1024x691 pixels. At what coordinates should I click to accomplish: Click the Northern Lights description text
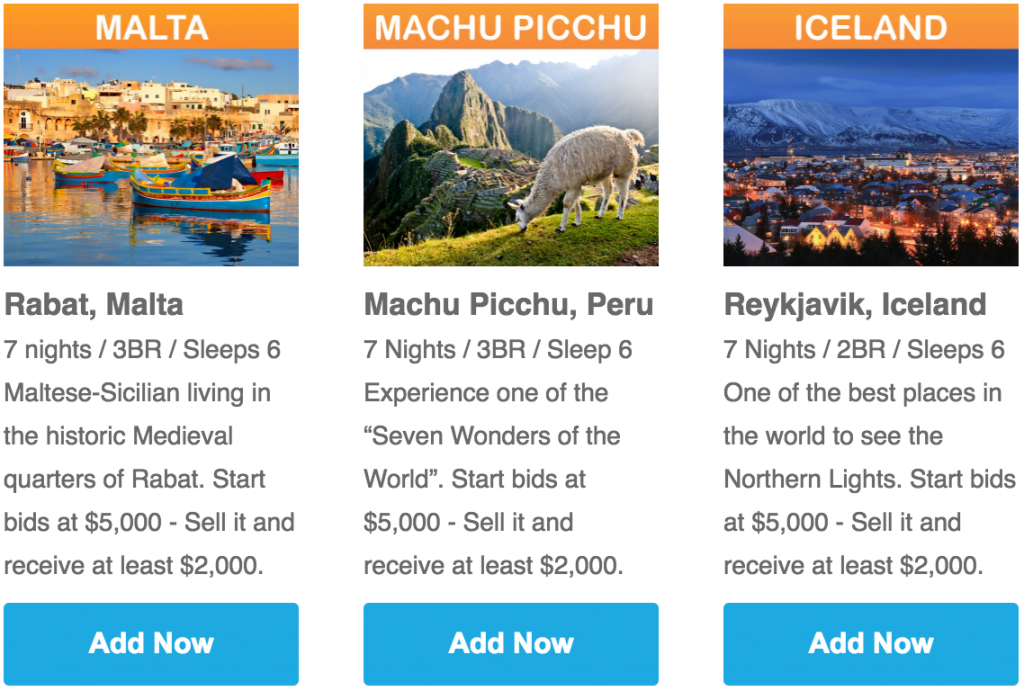[869, 479]
